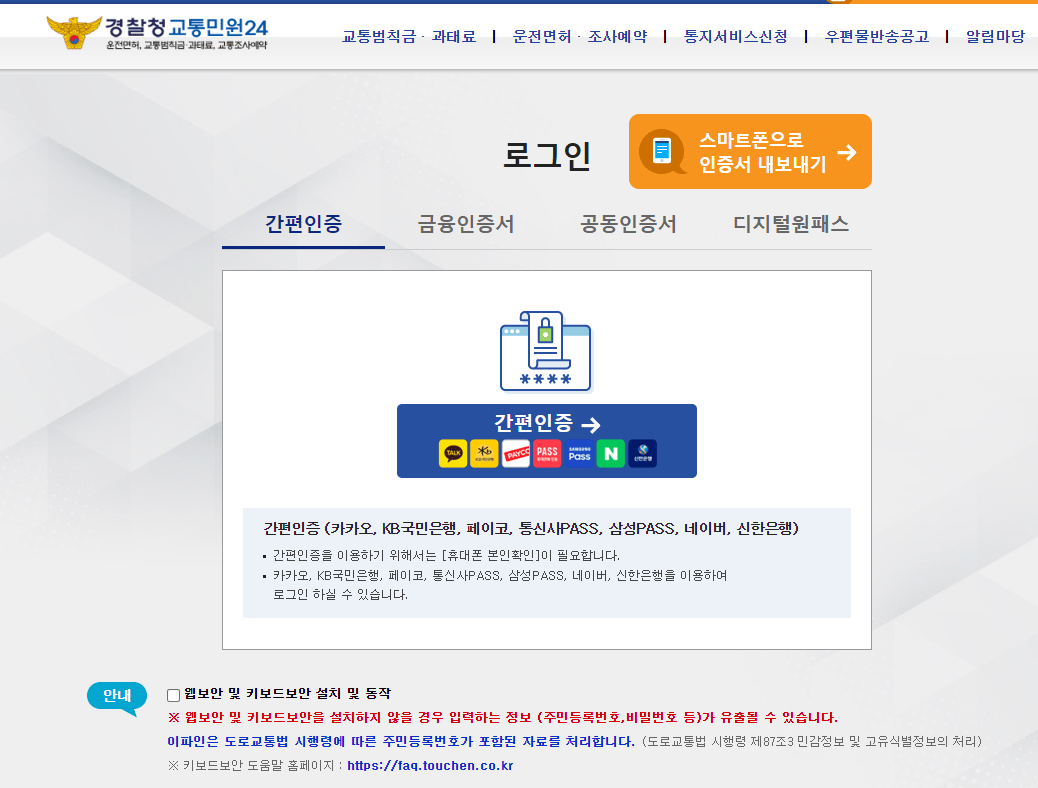The height and width of the screenshot is (788, 1038).
Task: Open the 우편물반송공고 menu
Action: click(876, 36)
